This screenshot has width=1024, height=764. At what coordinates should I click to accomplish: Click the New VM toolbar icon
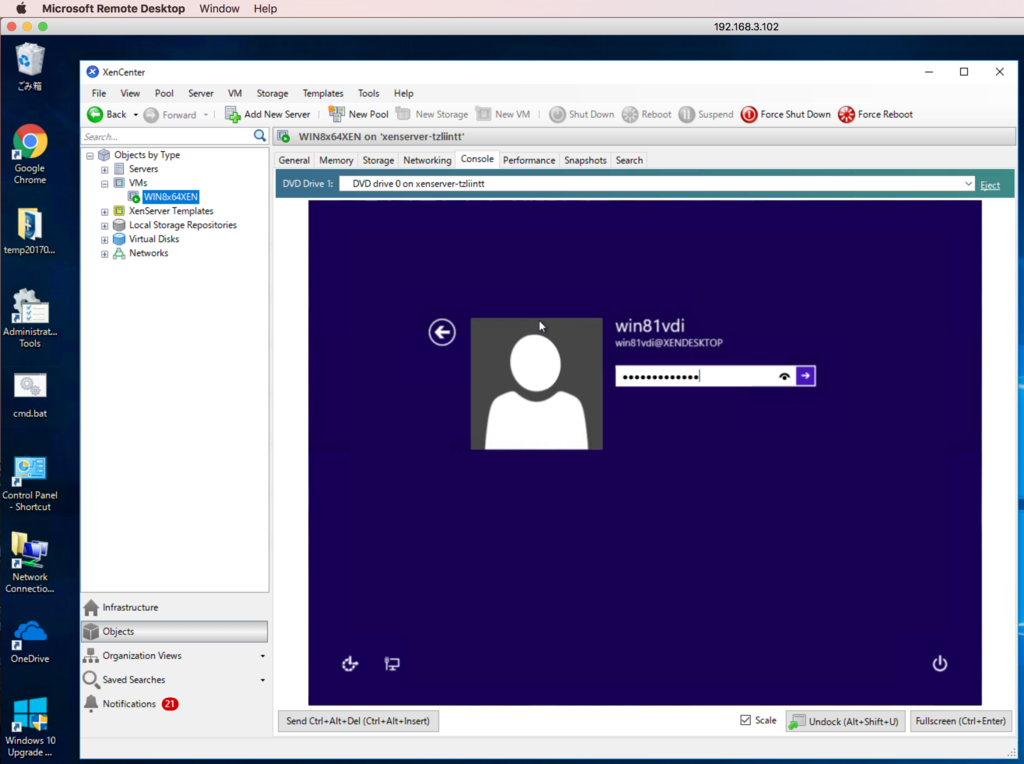(483, 114)
